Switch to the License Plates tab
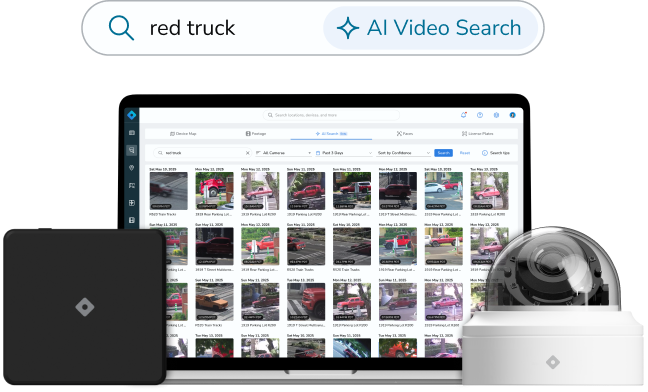This screenshot has height=392, width=648. point(477,134)
